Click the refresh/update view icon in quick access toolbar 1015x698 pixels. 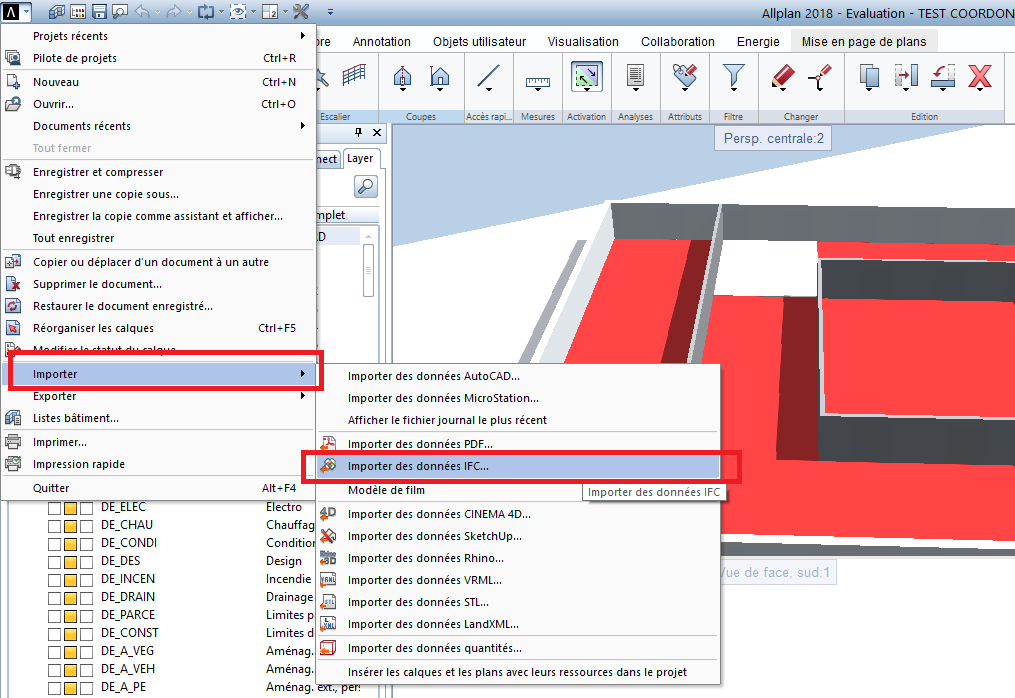pyautogui.click(x=206, y=11)
